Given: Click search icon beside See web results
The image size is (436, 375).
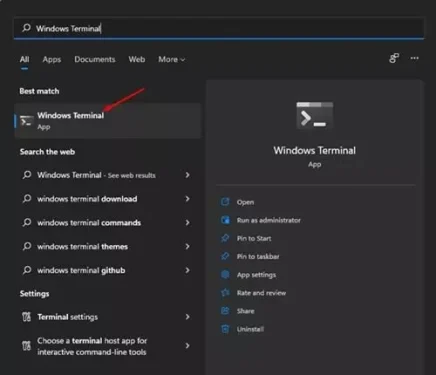Looking at the screenshot, I should pos(27,175).
